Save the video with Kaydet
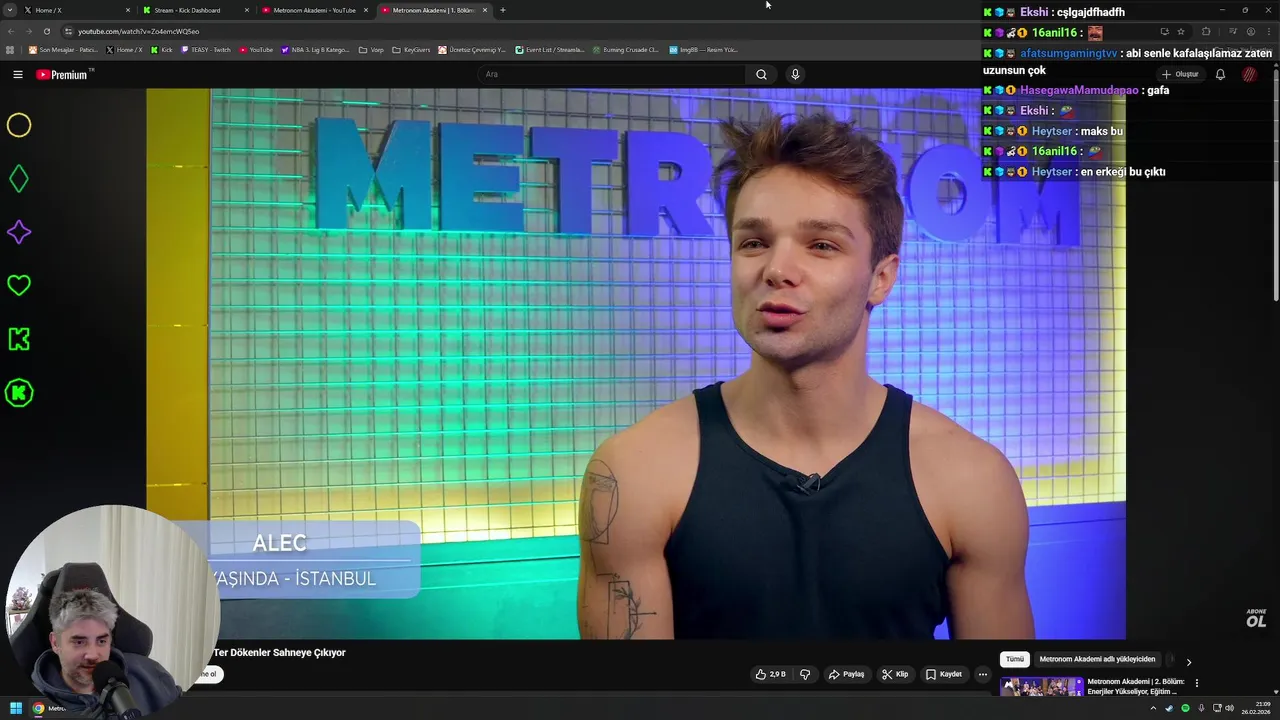 tap(944, 674)
